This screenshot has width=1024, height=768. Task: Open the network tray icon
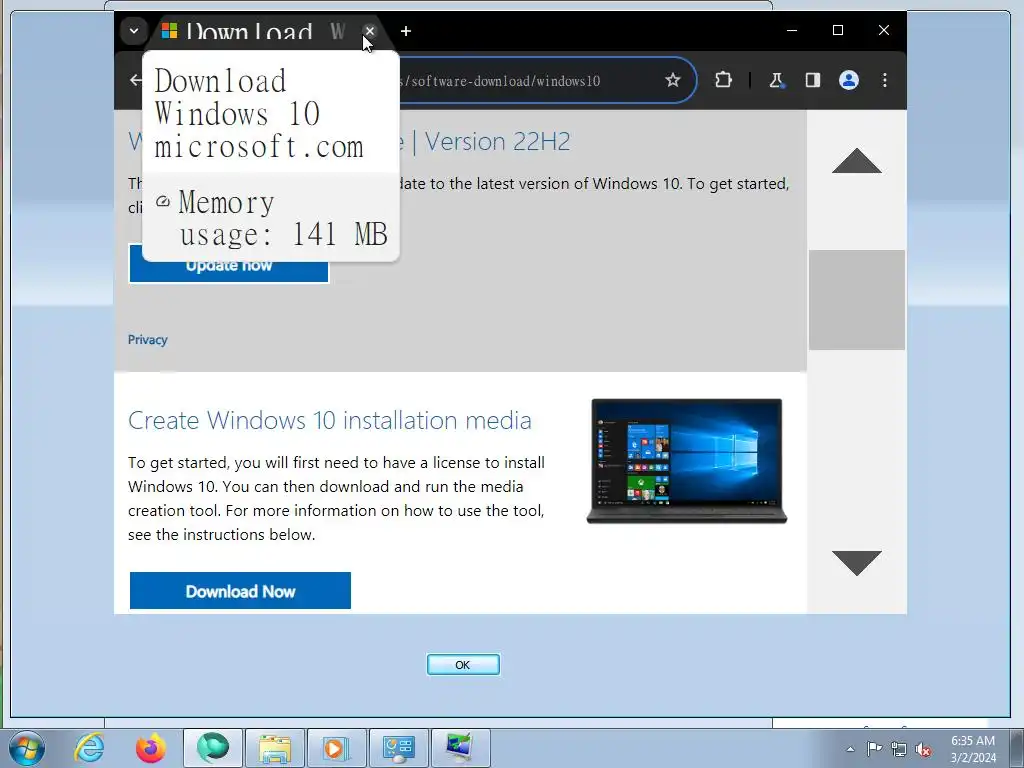(899, 749)
